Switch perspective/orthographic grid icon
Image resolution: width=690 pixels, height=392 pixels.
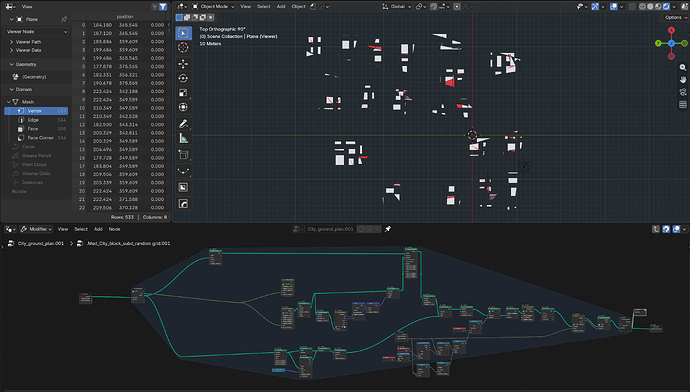(x=683, y=104)
